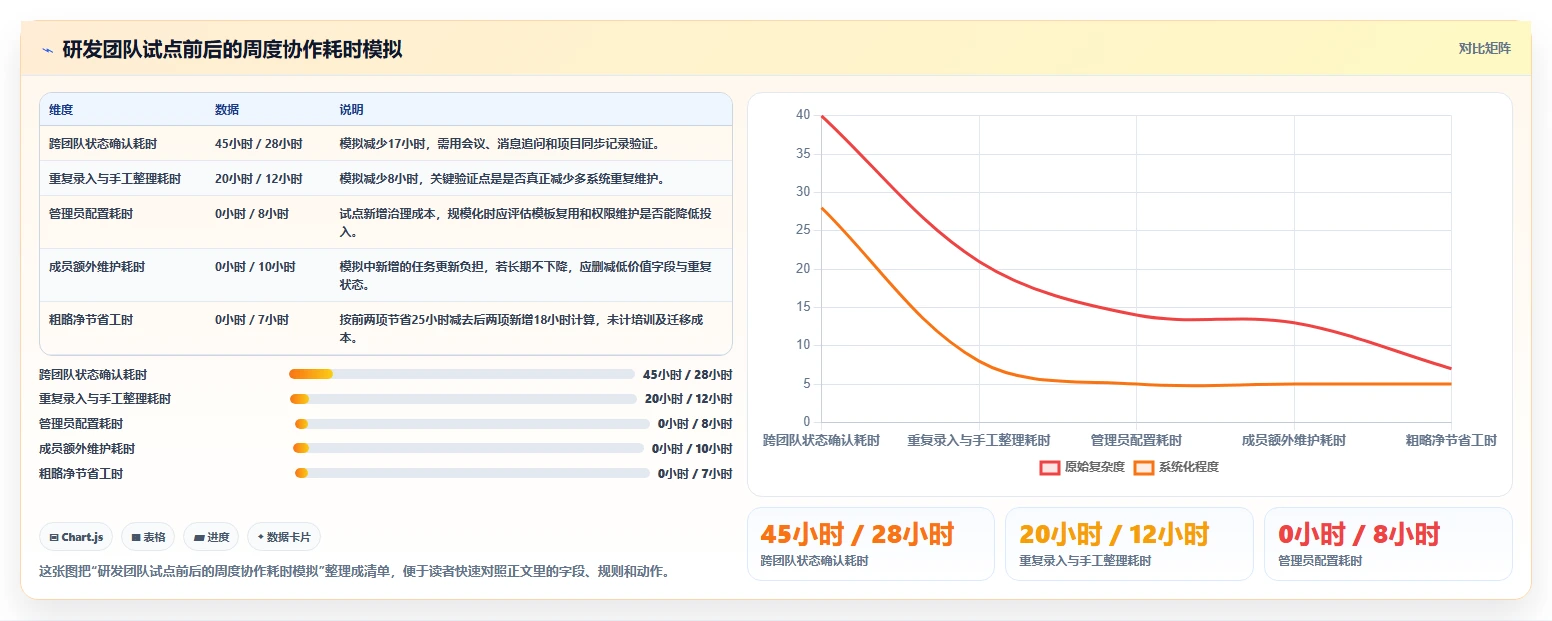Click the caption beginning 这张图把

[x=354, y=572]
